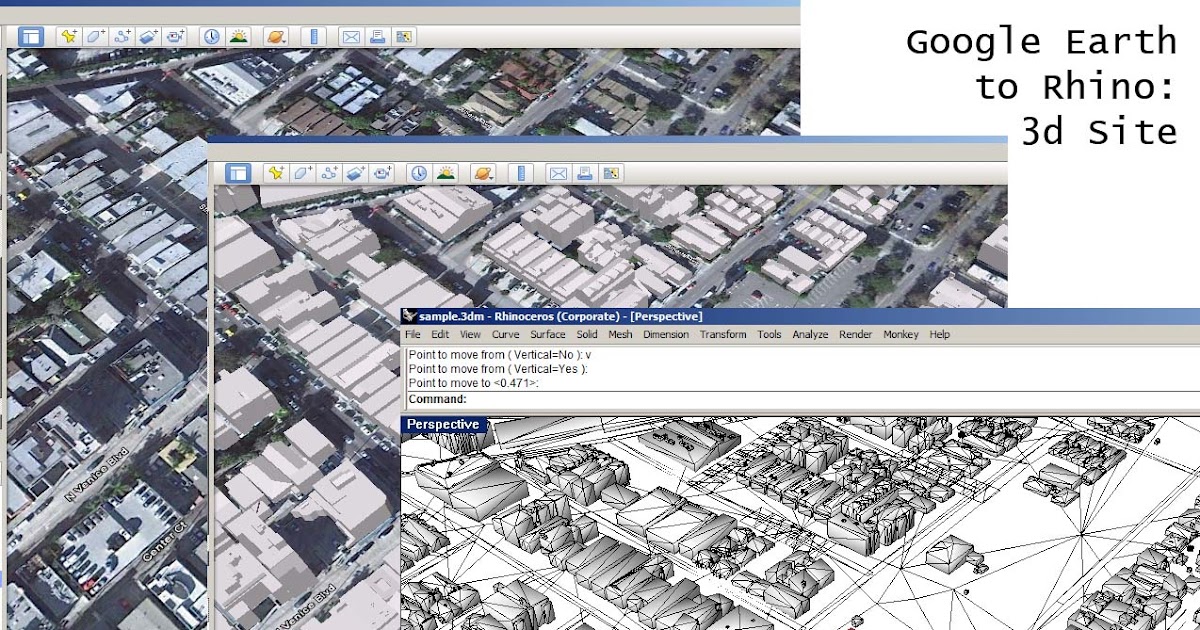Open the File menu in Rhinoceros
The height and width of the screenshot is (630, 1200).
[x=413, y=335]
